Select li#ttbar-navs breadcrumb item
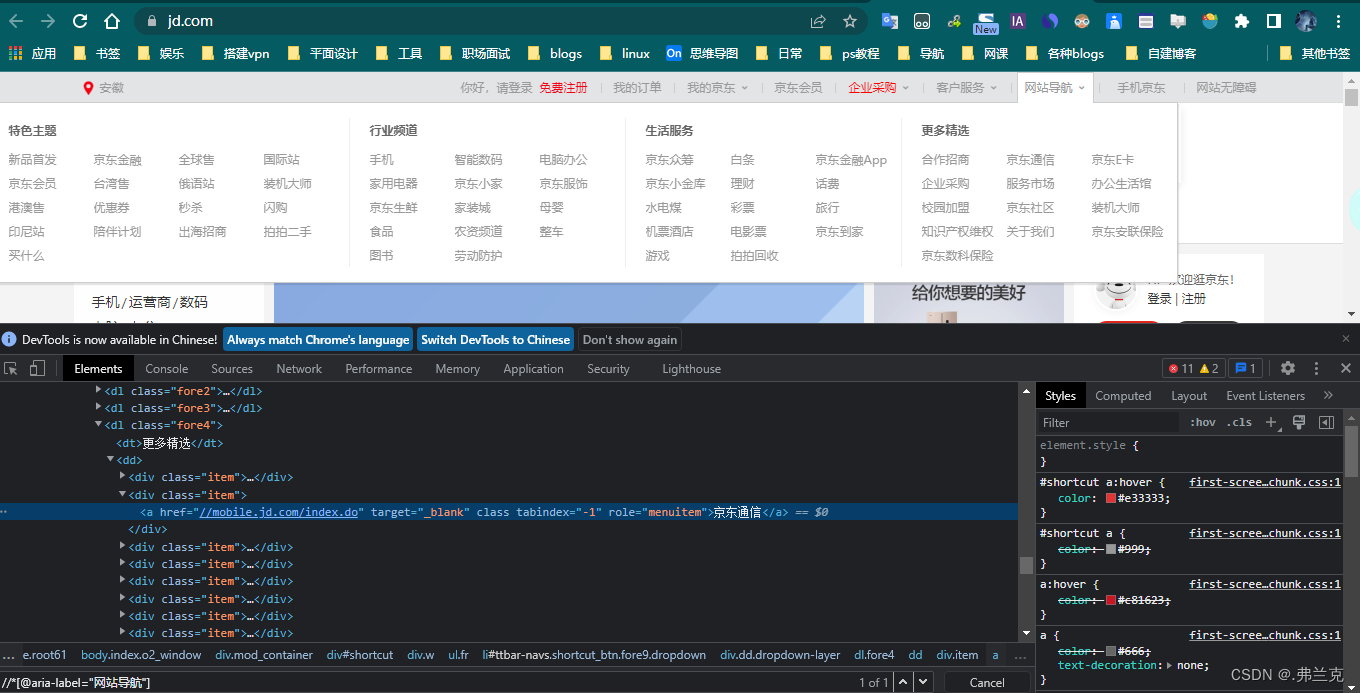The height and width of the screenshot is (693, 1360). coord(594,655)
